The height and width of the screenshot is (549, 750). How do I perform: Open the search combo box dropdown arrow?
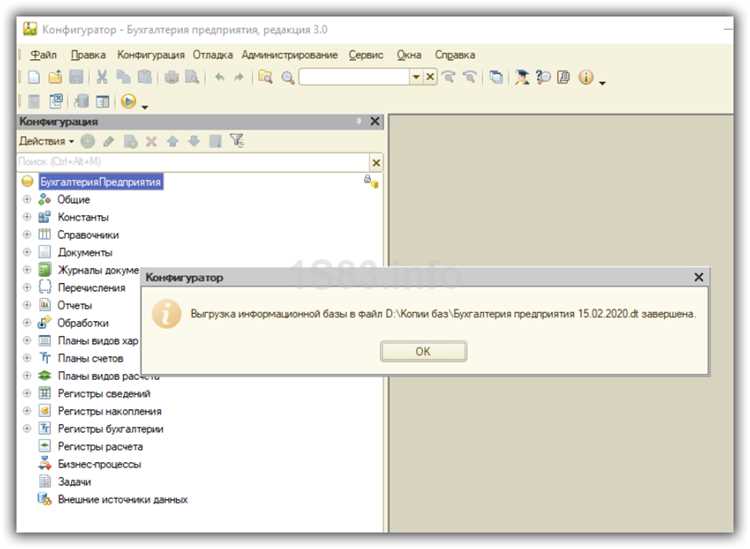(x=416, y=77)
